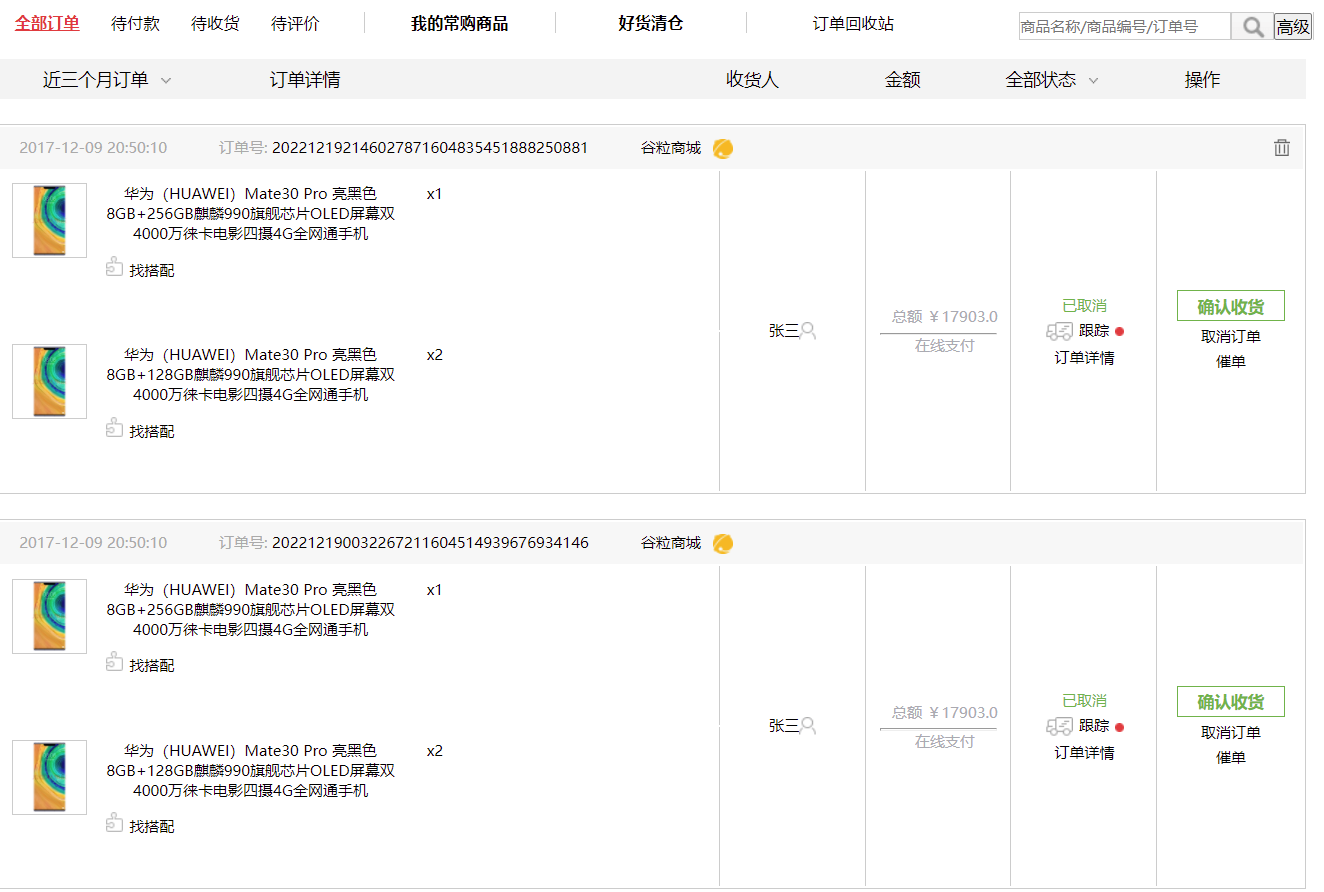Image resolution: width=1324 pixels, height=892 pixels.
Task: Click 跟踪 tracking link in order 250881
Action: coord(1094,331)
